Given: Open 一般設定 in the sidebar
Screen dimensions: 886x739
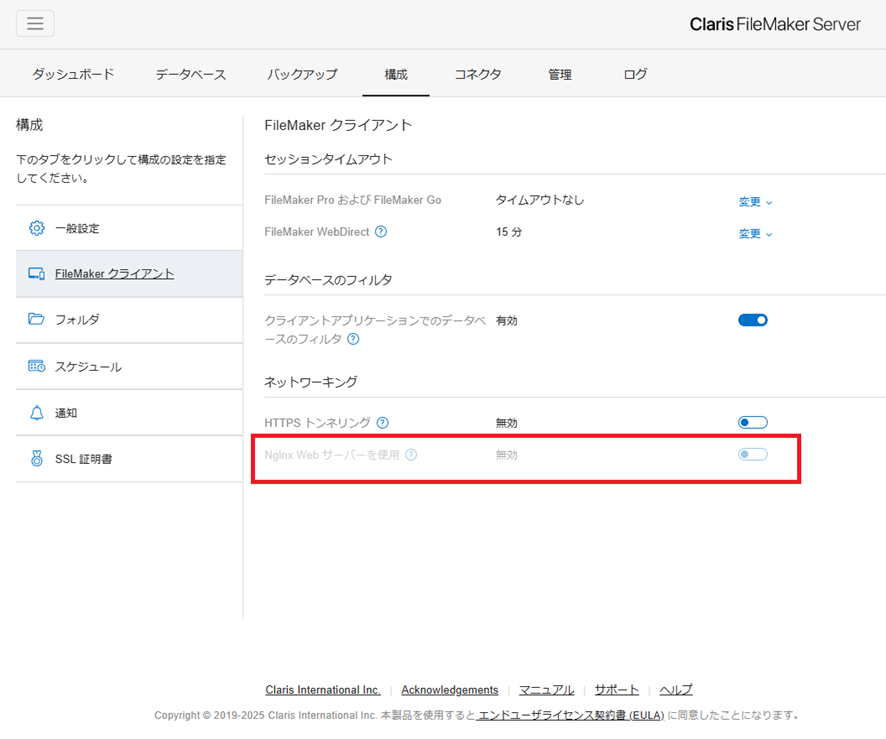Looking at the screenshot, I should pos(129,228).
